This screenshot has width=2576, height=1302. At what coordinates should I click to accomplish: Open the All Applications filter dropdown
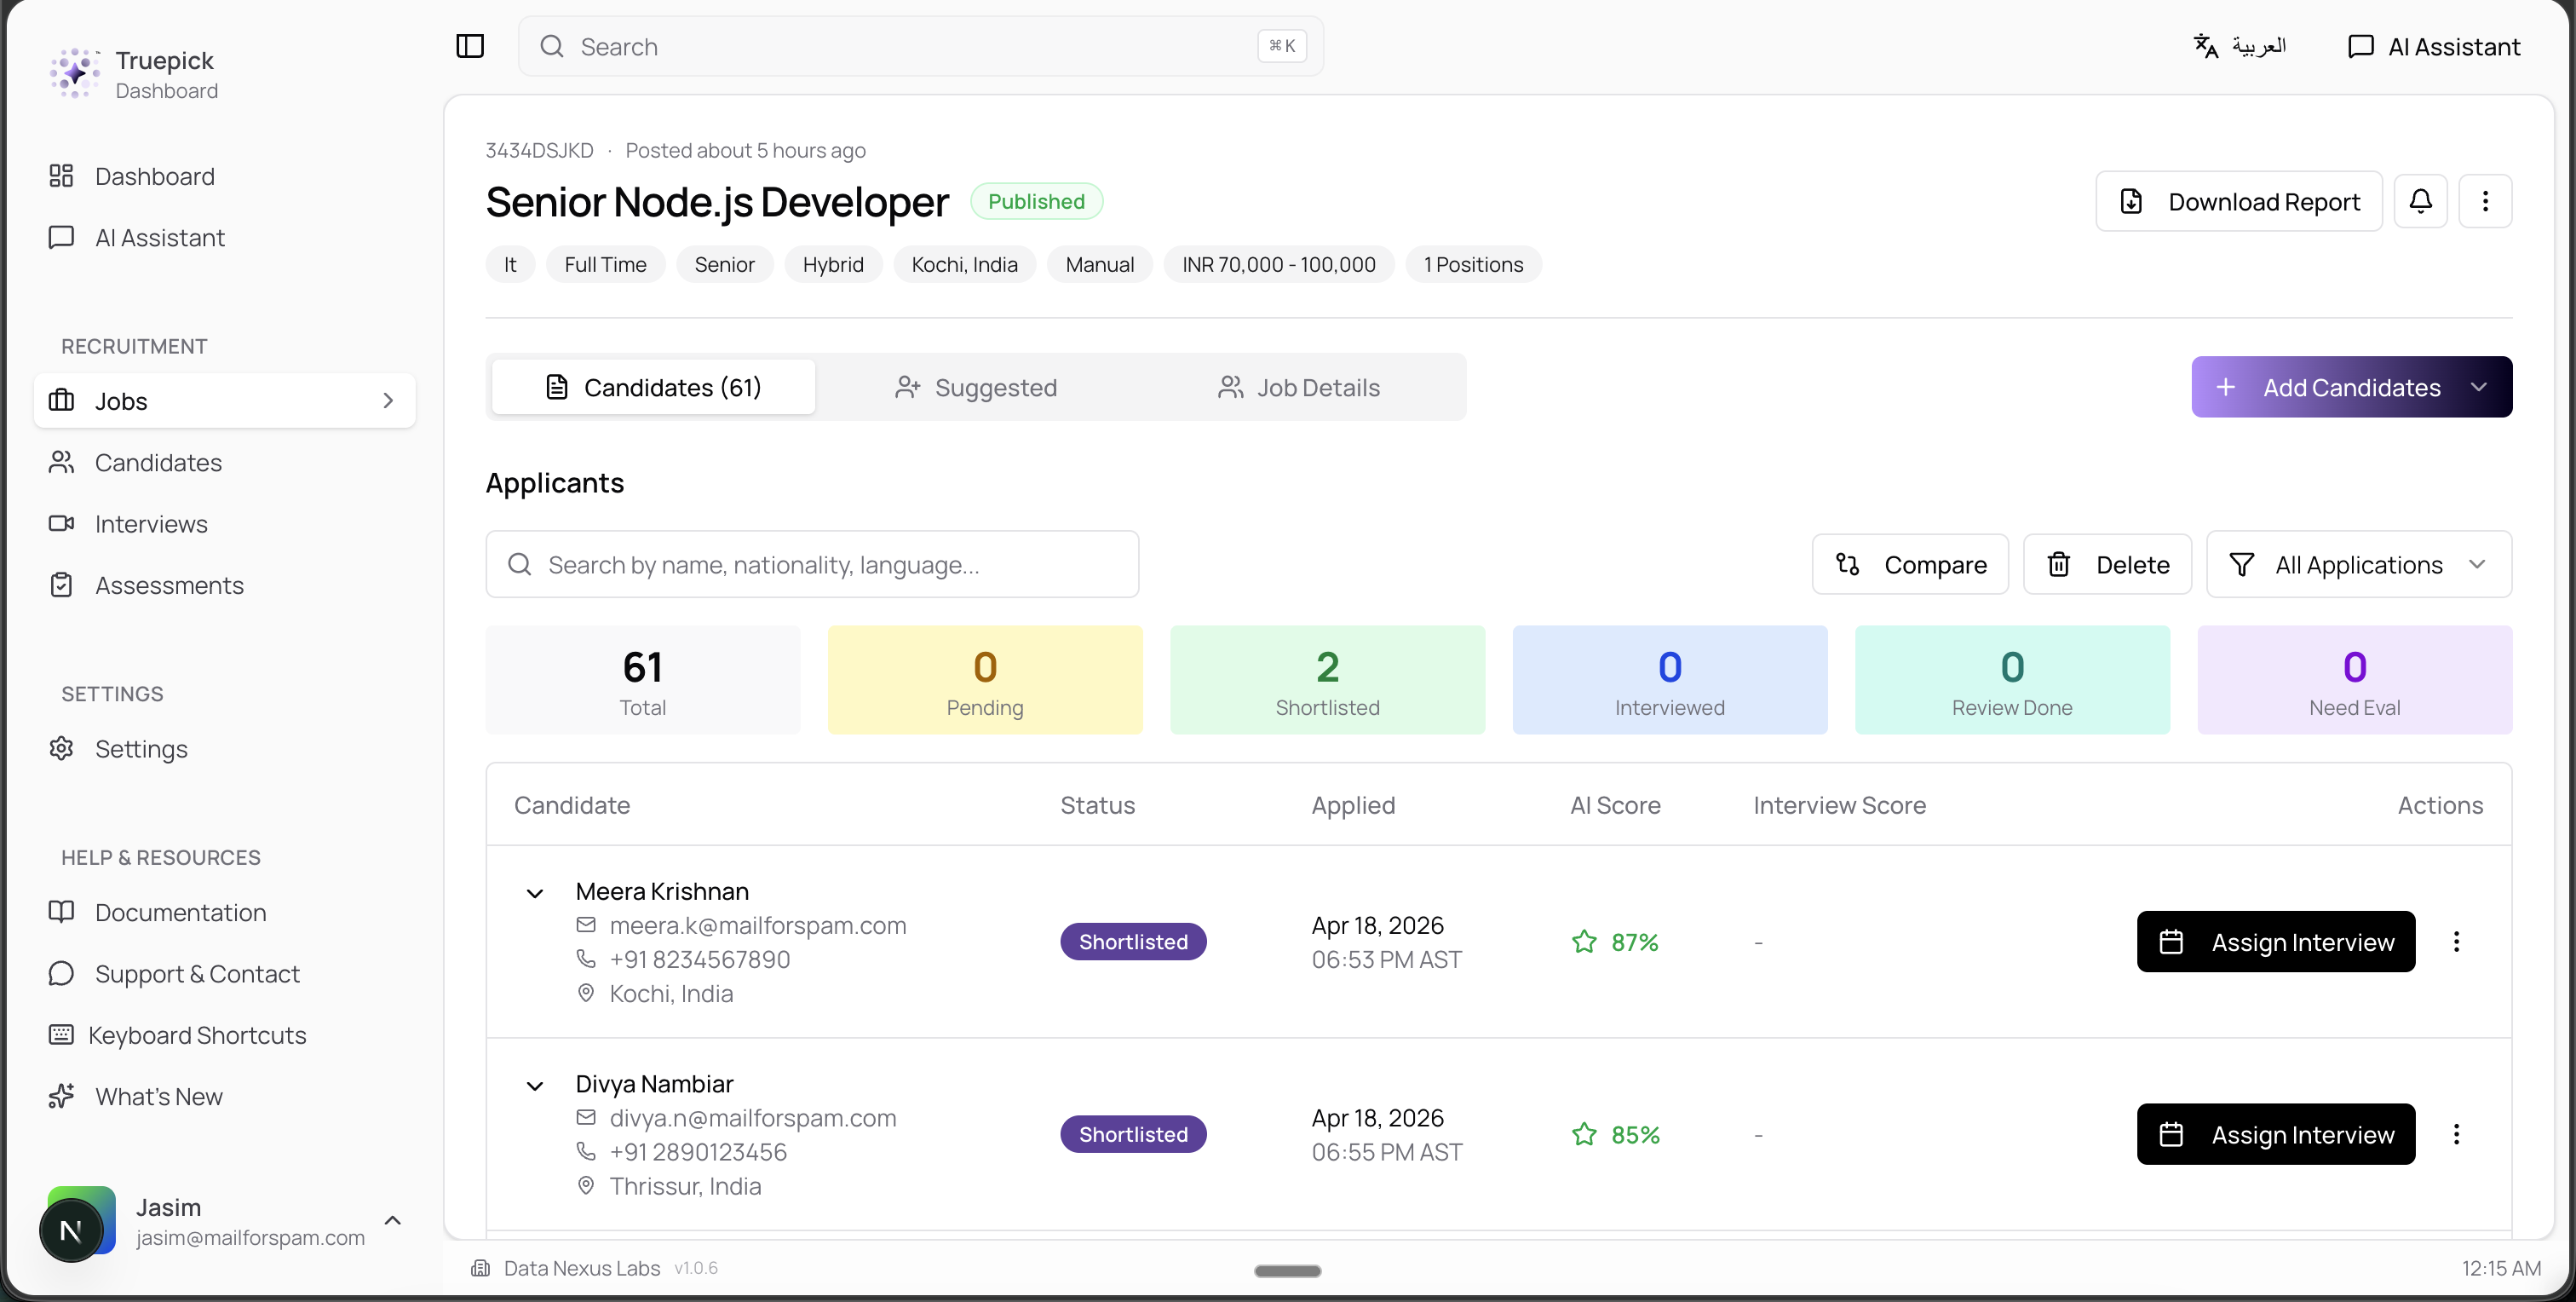(2358, 565)
